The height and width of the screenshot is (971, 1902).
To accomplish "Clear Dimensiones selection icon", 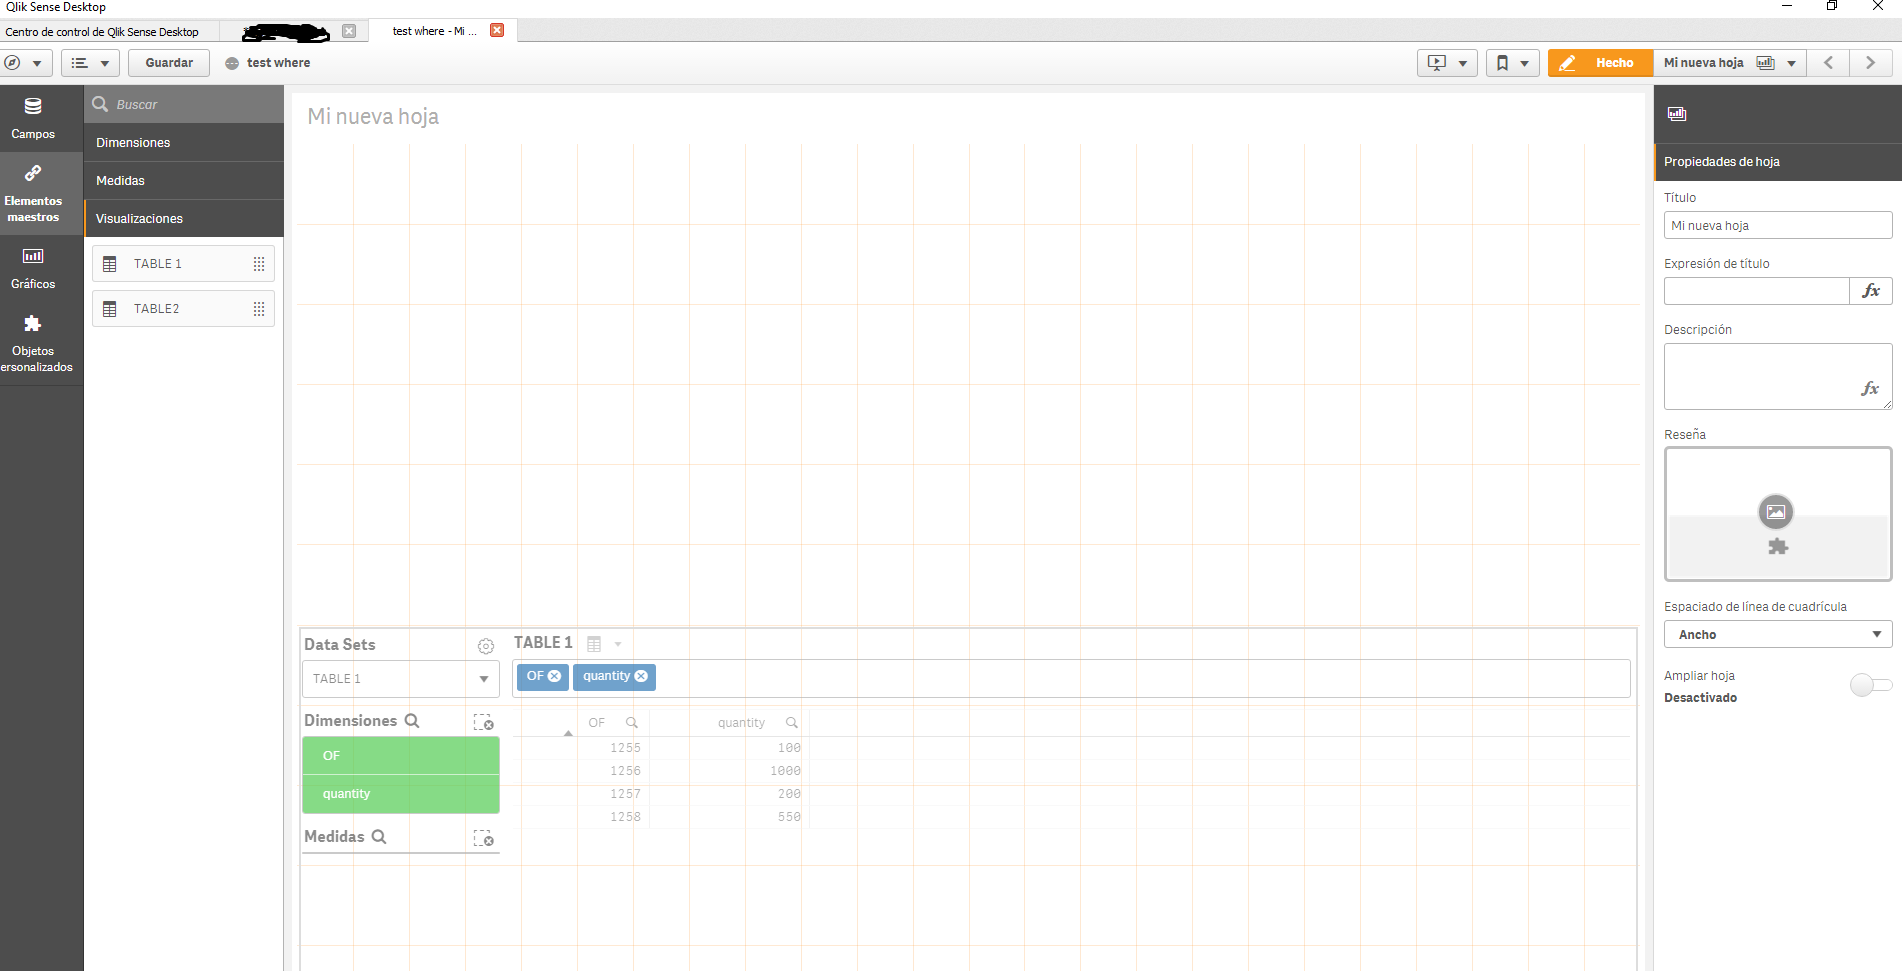I will [484, 722].
